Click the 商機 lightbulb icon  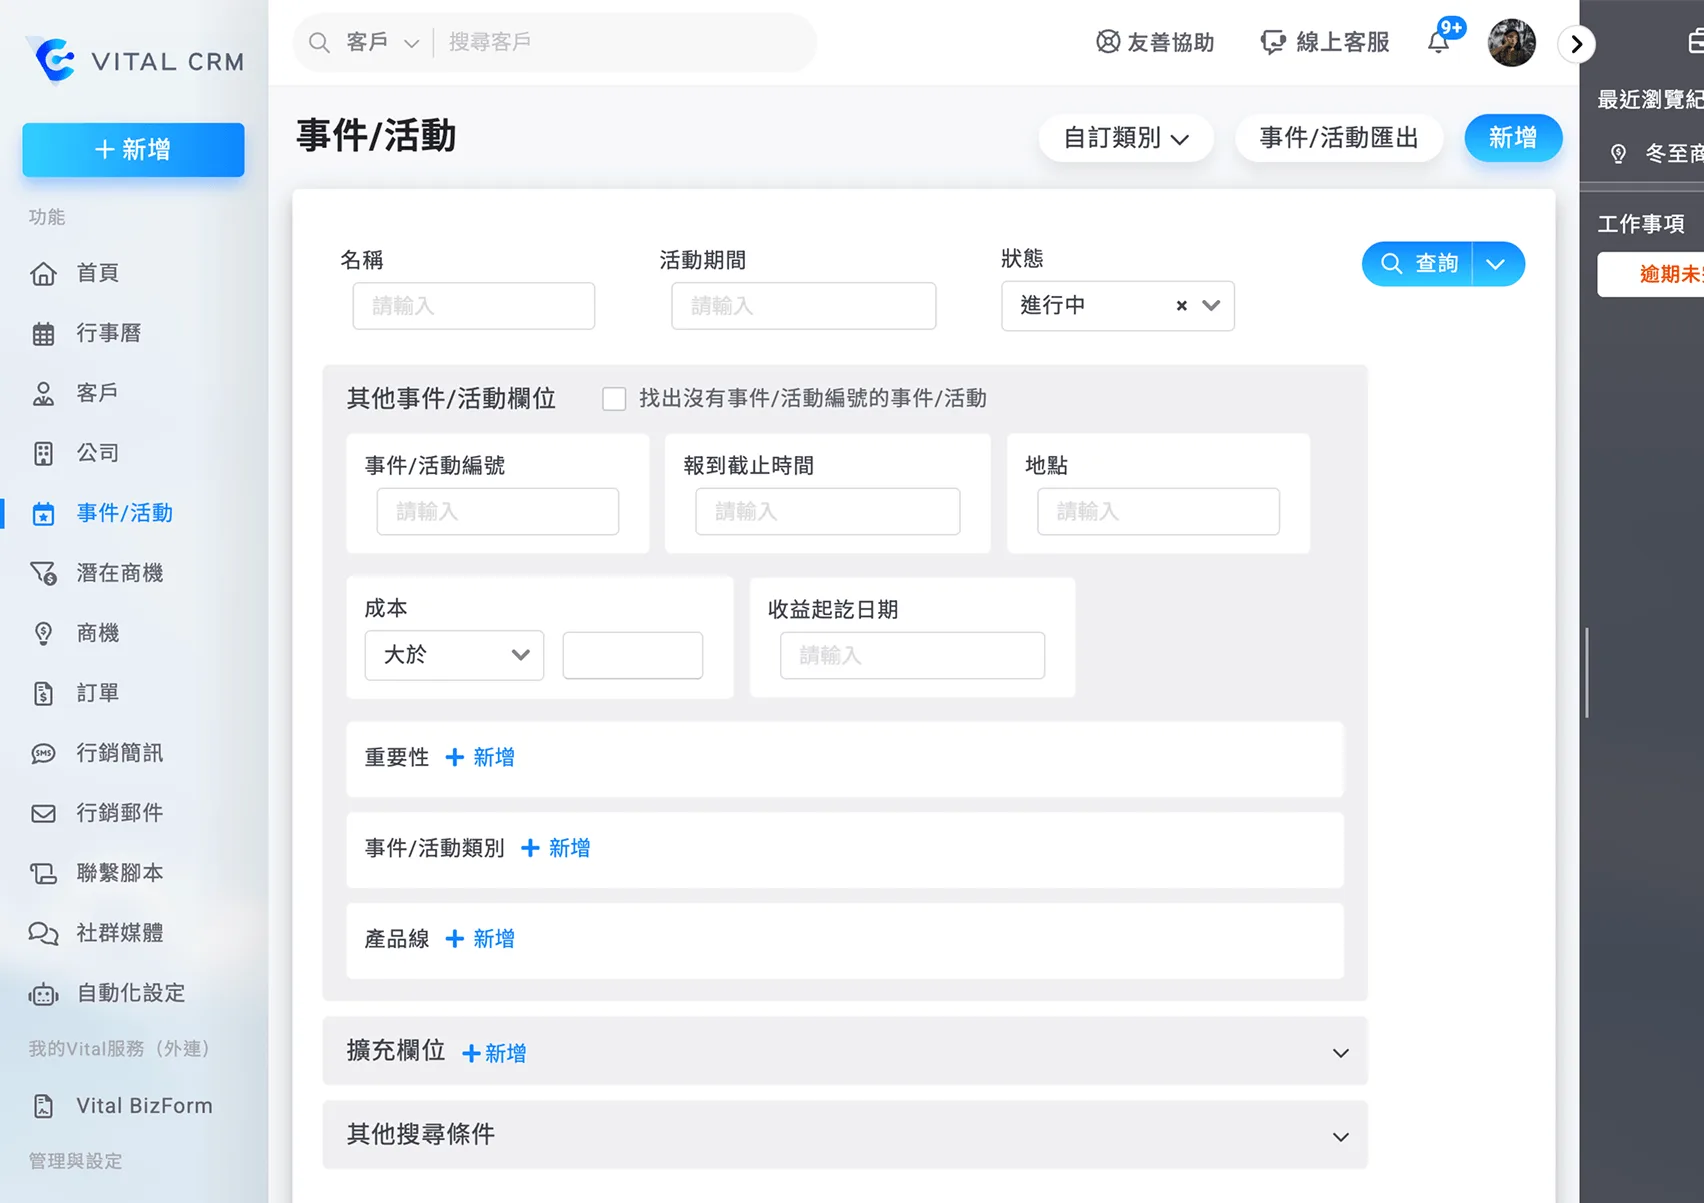point(43,633)
